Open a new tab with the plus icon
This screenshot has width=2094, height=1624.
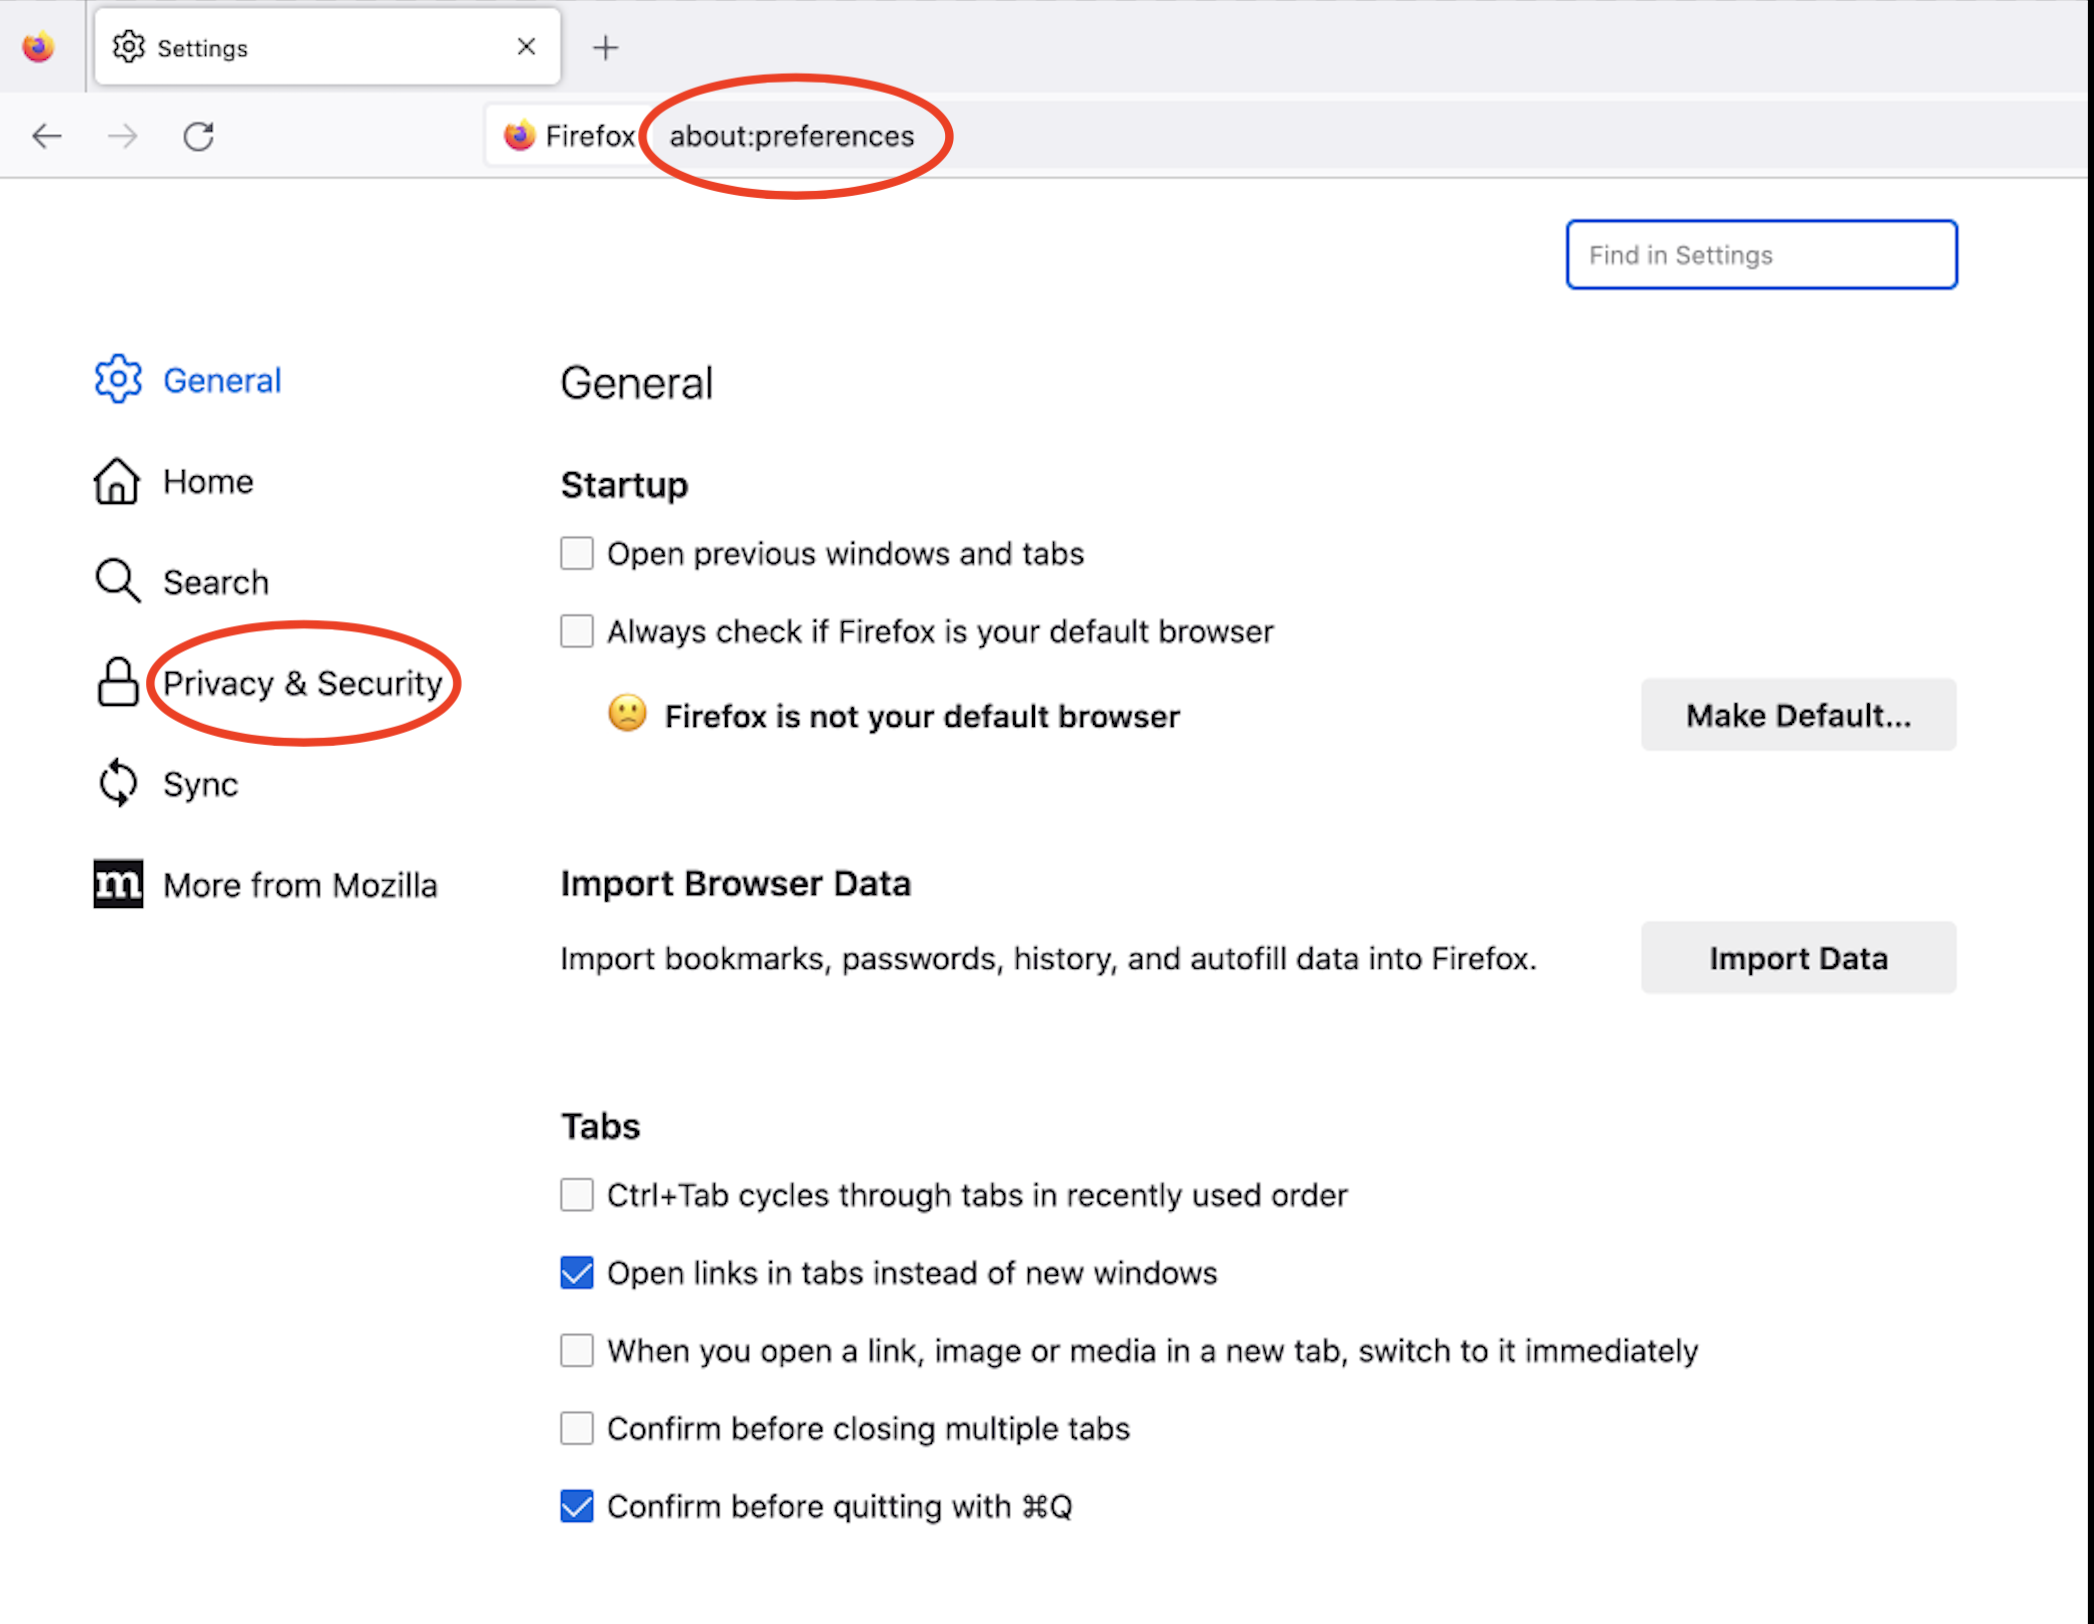pos(605,47)
